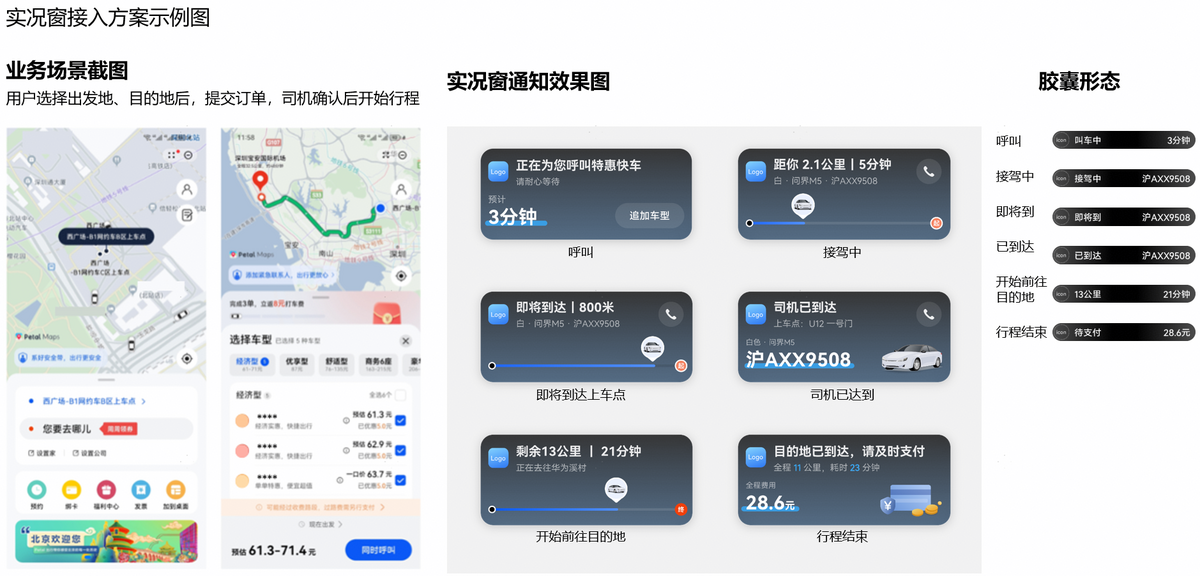Switch to 舒适型 car type tab

click(x=339, y=364)
